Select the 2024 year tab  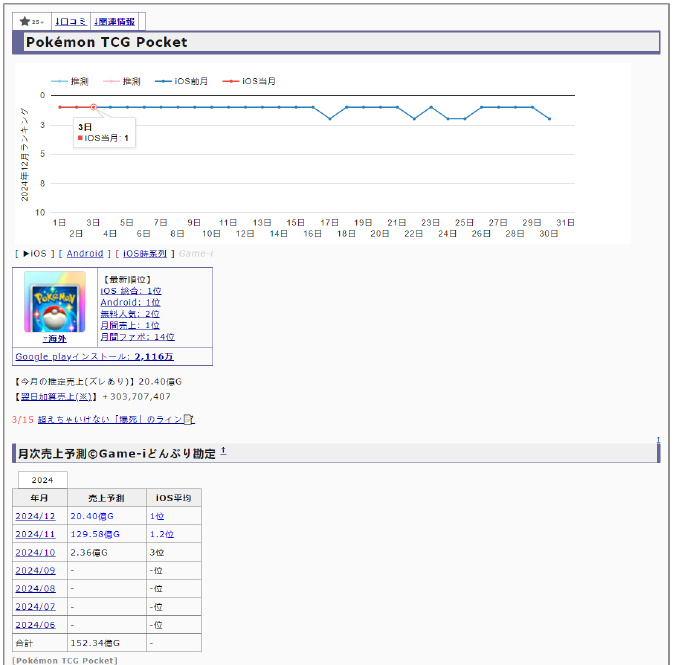pos(42,480)
